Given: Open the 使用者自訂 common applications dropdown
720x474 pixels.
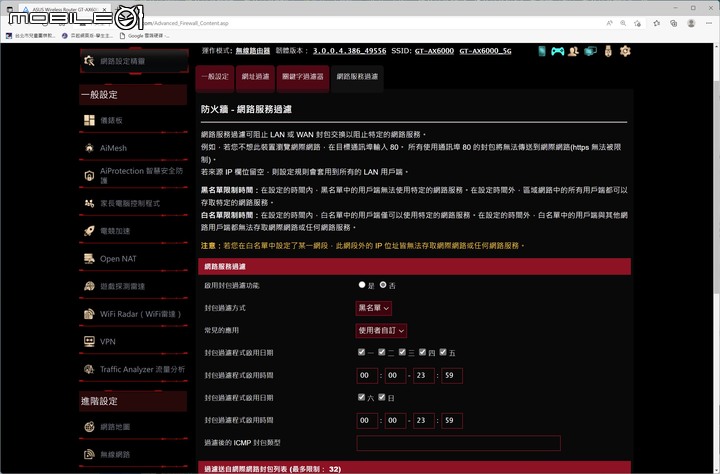Looking at the screenshot, I should click(381, 330).
